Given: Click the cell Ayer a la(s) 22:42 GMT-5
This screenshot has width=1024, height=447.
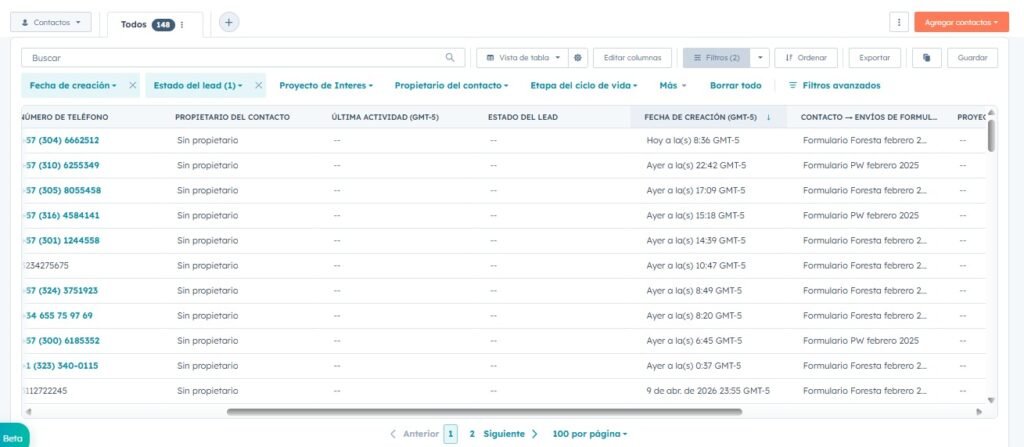Looking at the screenshot, I should point(696,165).
